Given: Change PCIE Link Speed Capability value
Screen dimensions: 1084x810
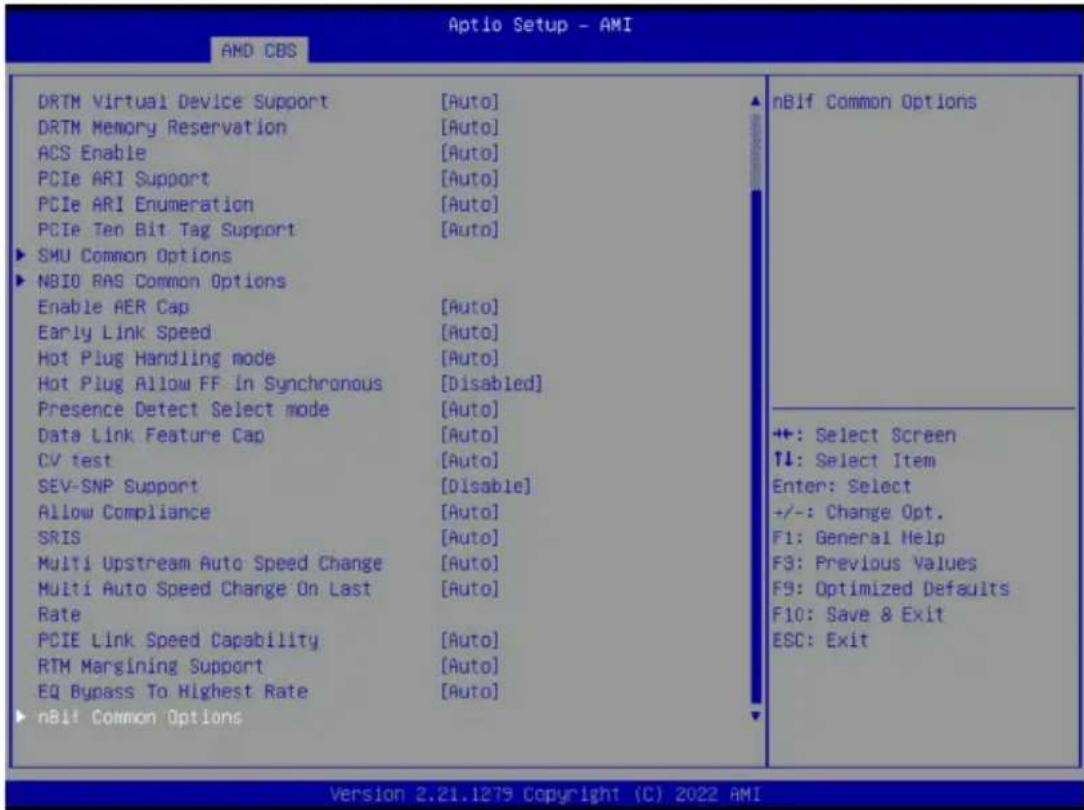Looking at the screenshot, I should click(469, 640).
